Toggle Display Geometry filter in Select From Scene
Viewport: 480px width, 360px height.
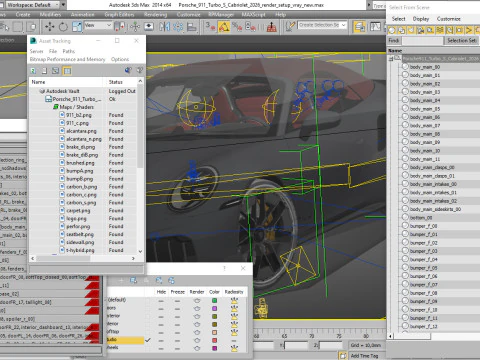coord(392,30)
